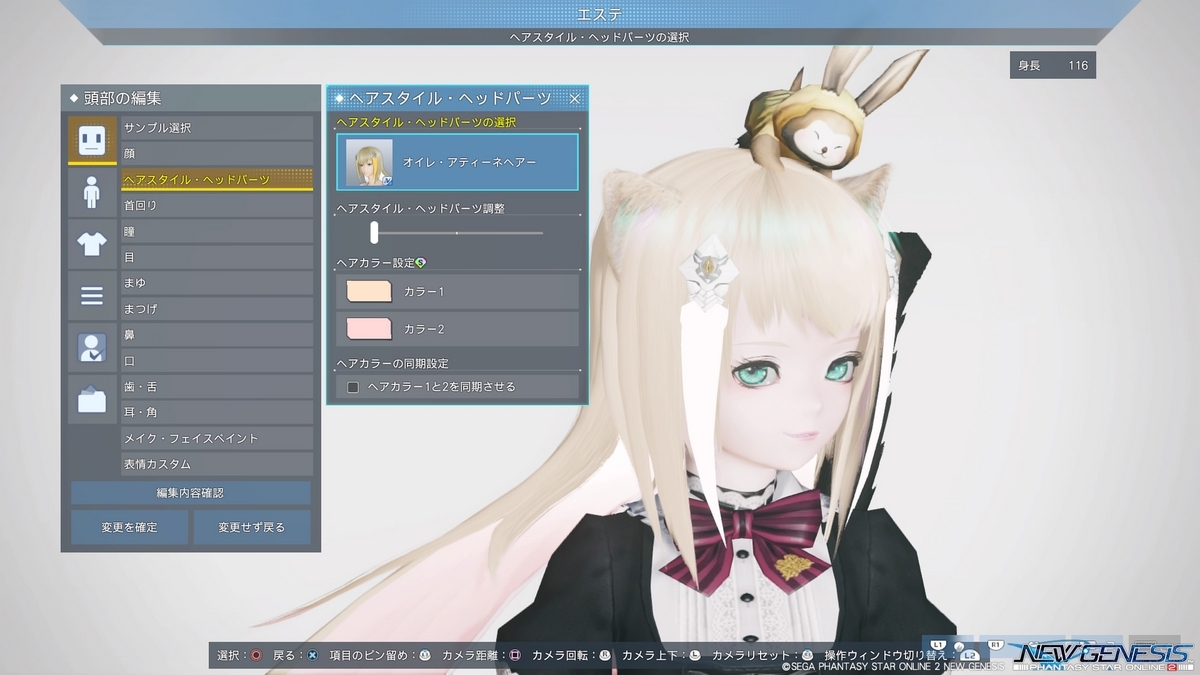Click the ヘアカラーの同期設定 heading
The height and width of the screenshot is (675, 1200).
click(x=392, y=363)
